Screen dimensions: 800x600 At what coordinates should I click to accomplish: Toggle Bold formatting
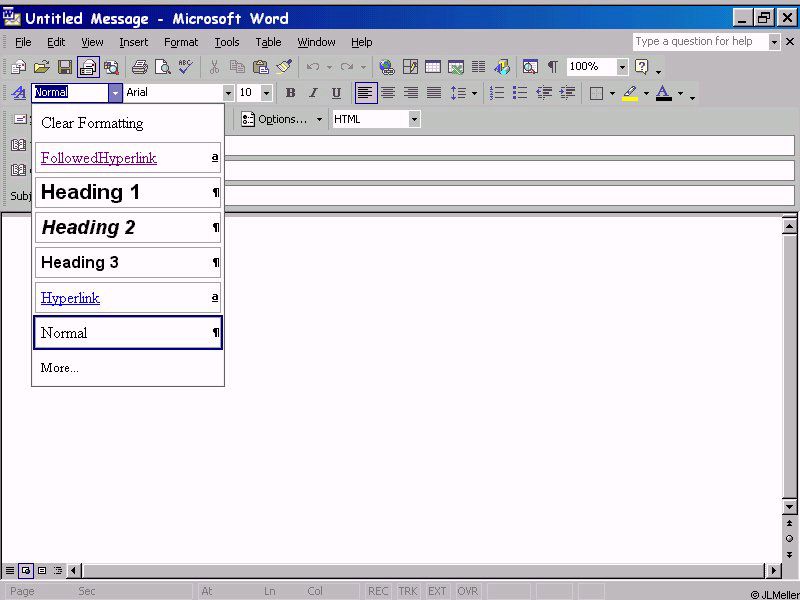click(x=290, y=93)
